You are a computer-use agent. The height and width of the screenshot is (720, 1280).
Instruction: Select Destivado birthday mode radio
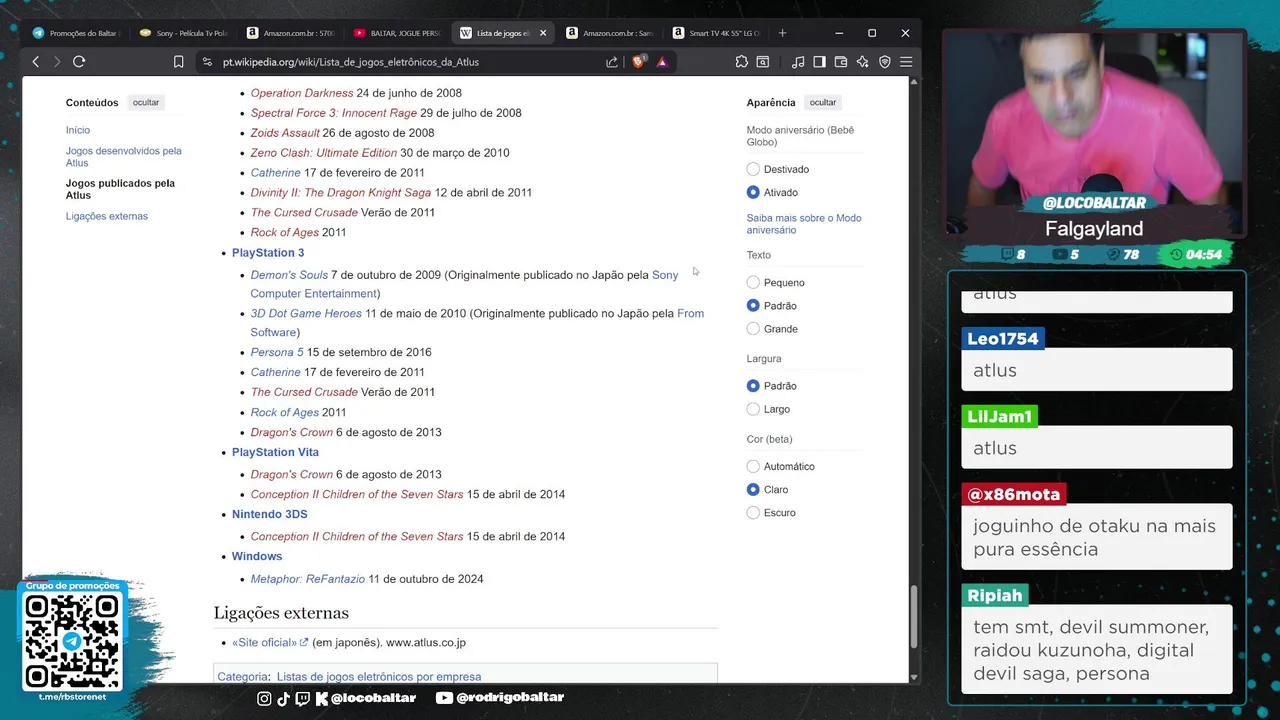[x=753, y=169]
